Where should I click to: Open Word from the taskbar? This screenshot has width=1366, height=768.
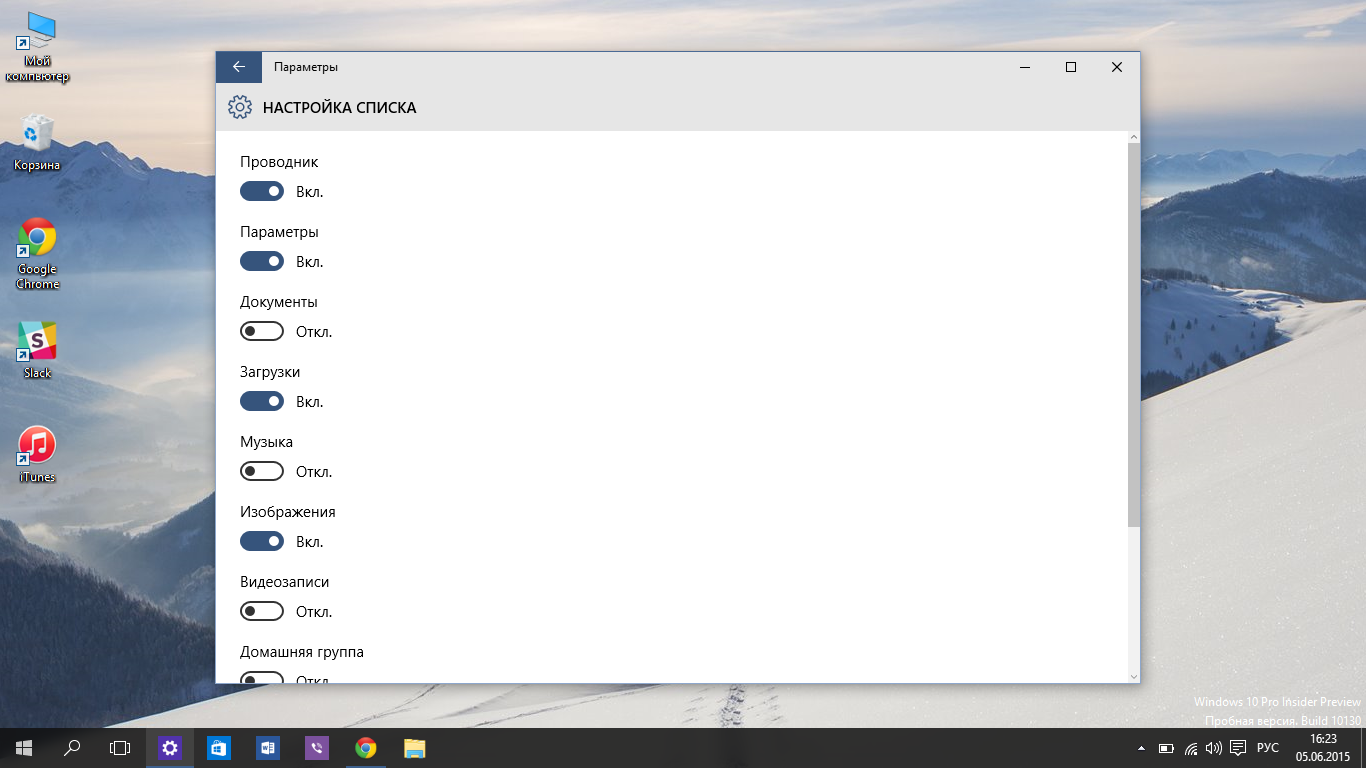pyautogui.click(x=268, y=748)
